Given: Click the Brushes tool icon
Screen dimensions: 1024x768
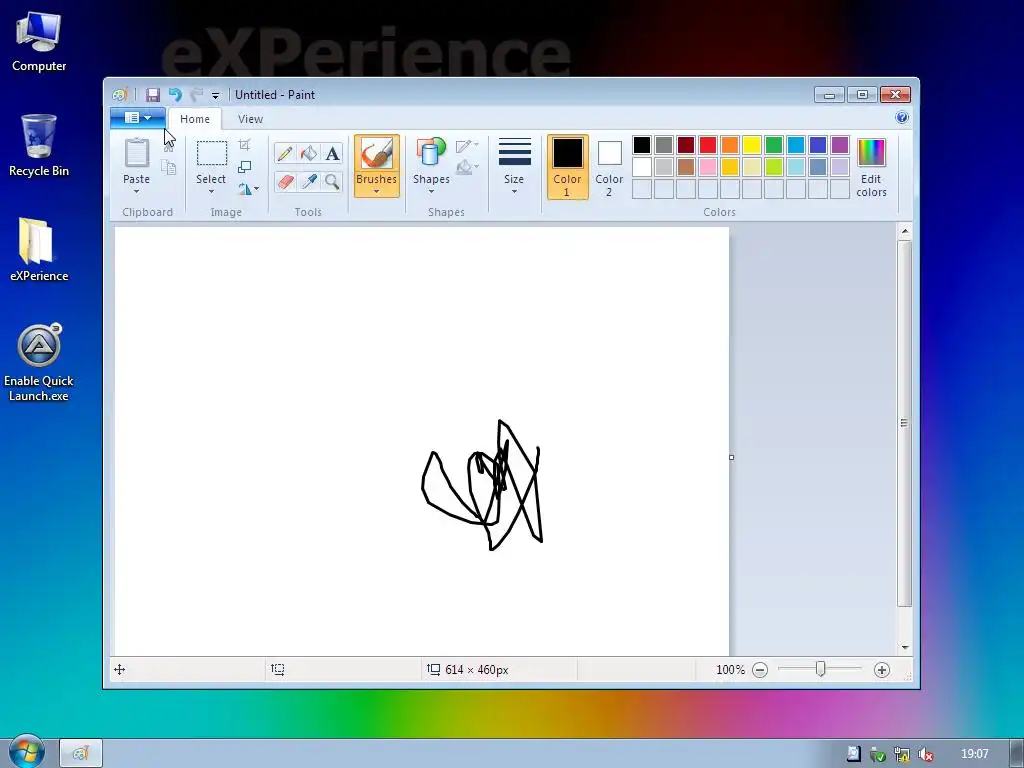Looking at the screenshot, I should (x=377, y=153).
